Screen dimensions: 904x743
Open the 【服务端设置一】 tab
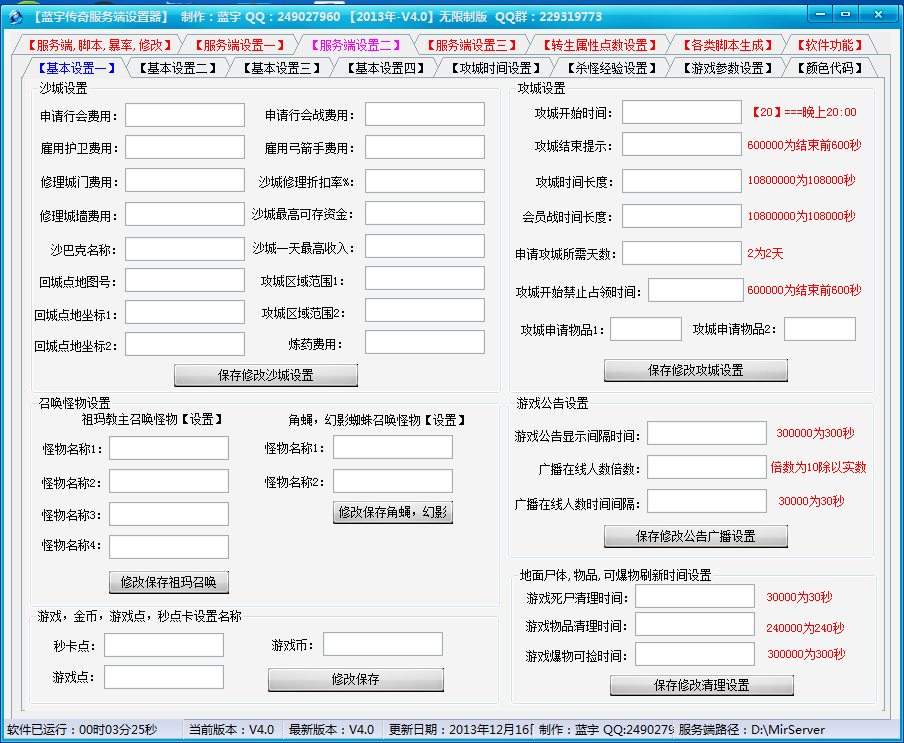(240, 45)
